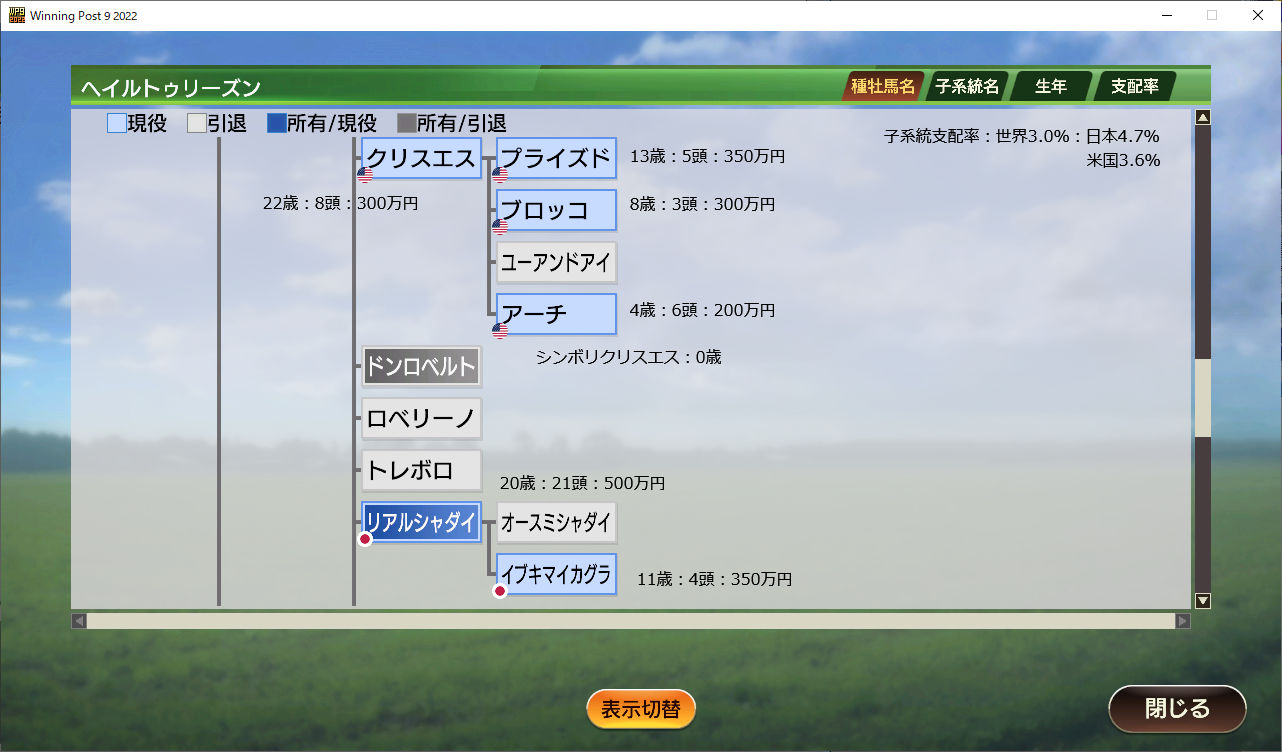Click the horizontal scrollbar track
Screen dimensions: 1282x752
point(631,621)
